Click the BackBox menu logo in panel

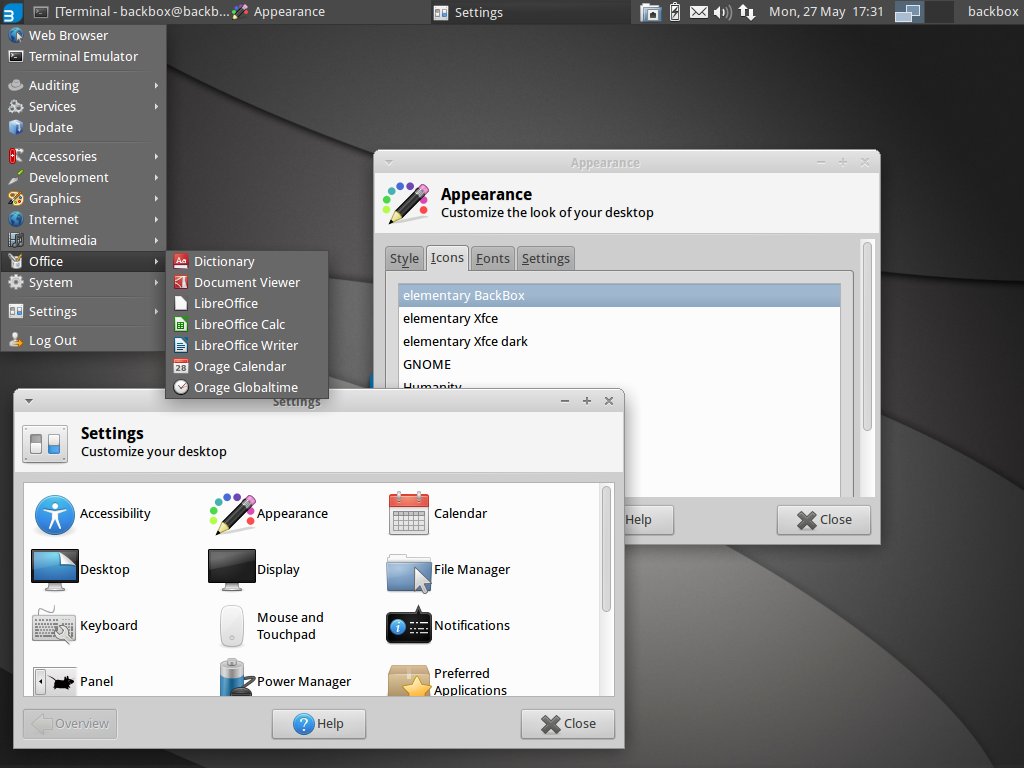pyautogui.click(x=12, y=12)
